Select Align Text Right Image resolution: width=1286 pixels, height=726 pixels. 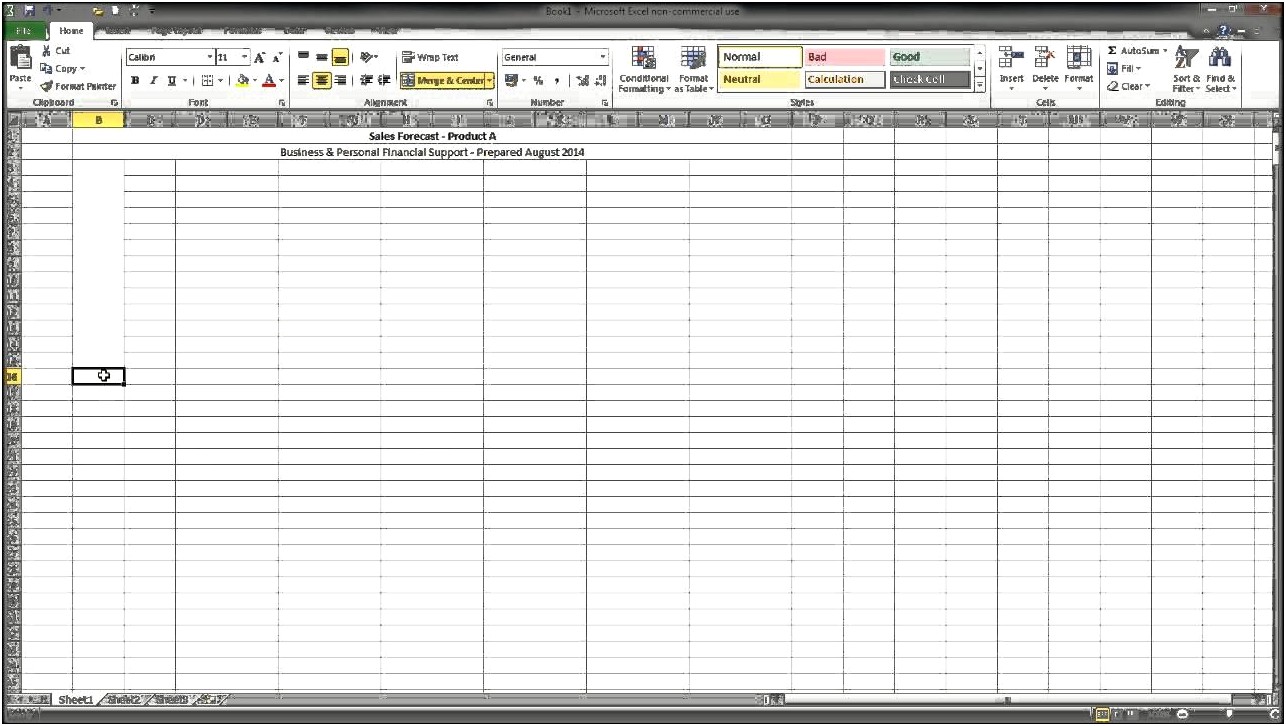pyautogui.click(x=340, y=81)
